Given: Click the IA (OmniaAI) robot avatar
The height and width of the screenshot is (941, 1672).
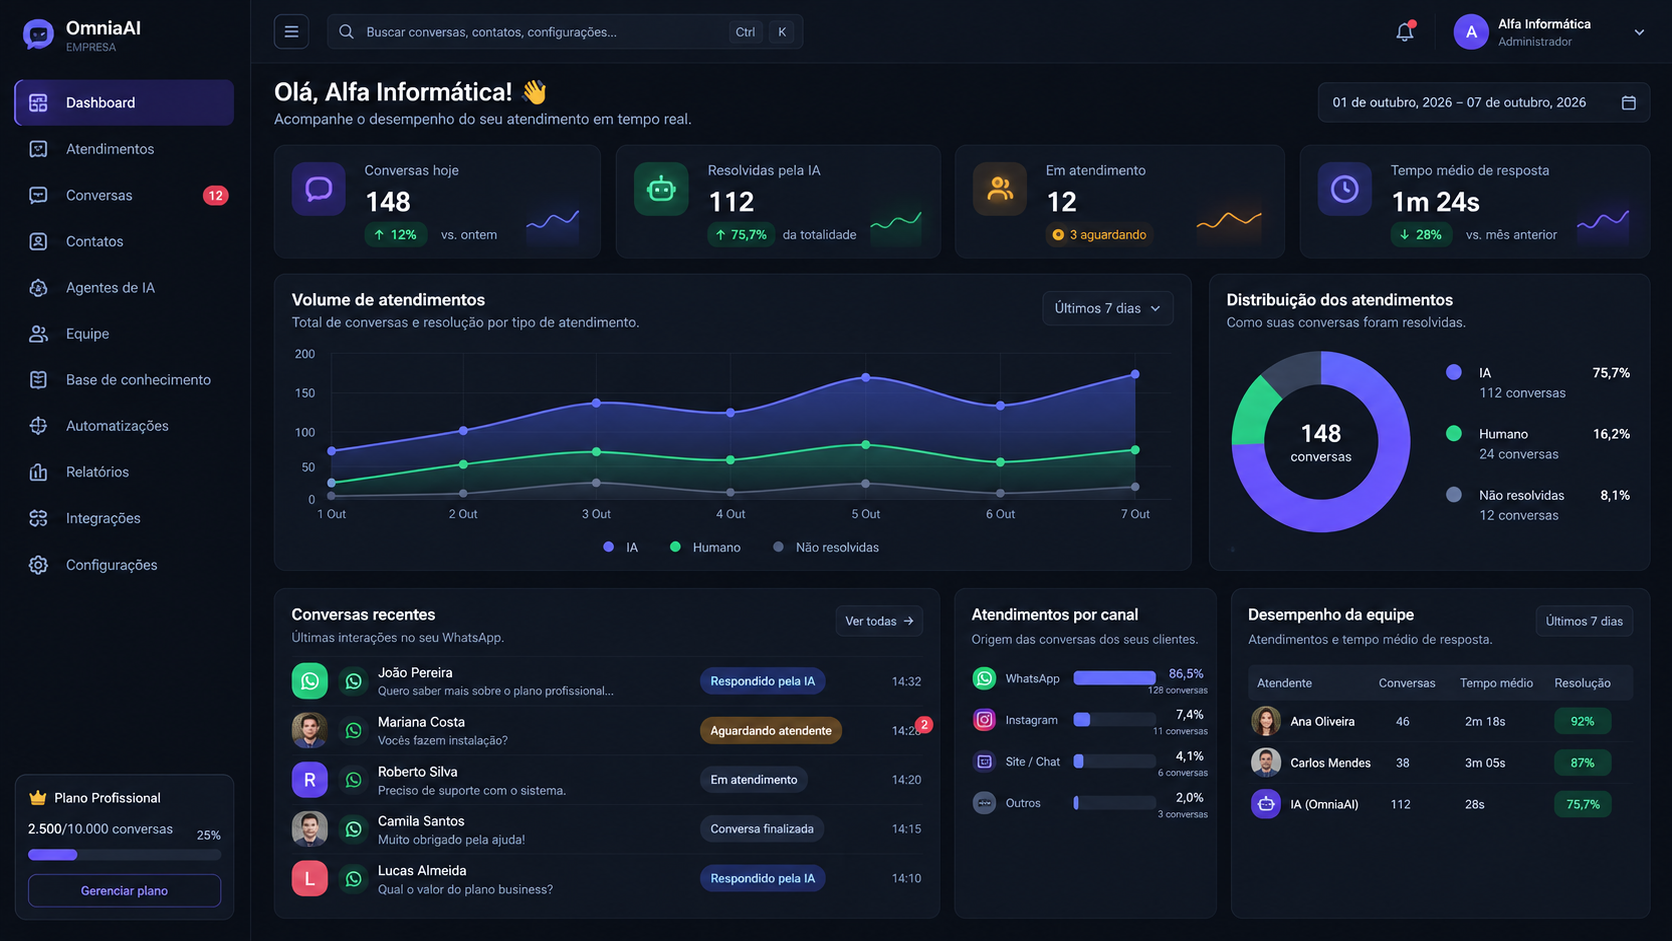Looking at the screenshot, I should [x=1266, y=804].
